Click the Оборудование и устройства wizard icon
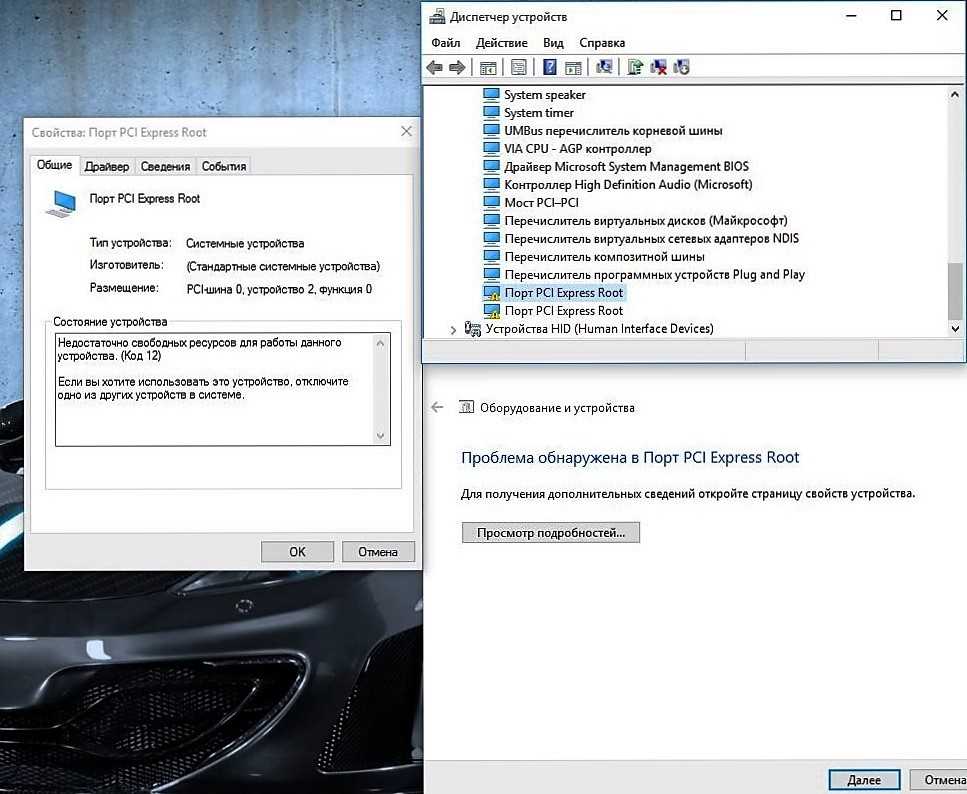967x794 pixels. click(466, 407)
